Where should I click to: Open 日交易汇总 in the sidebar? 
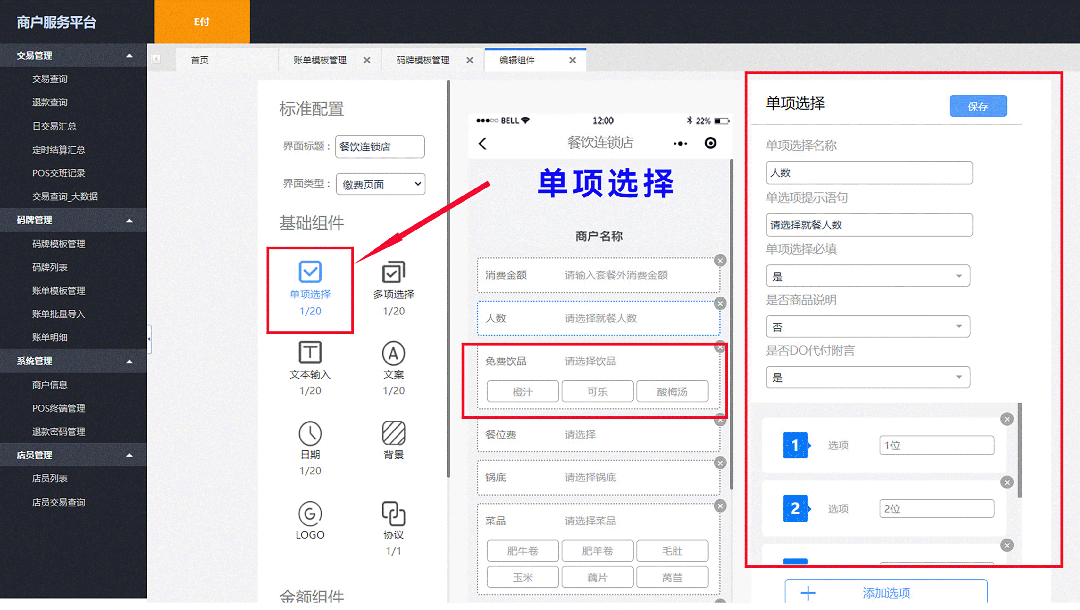click(x=54, y=126)
